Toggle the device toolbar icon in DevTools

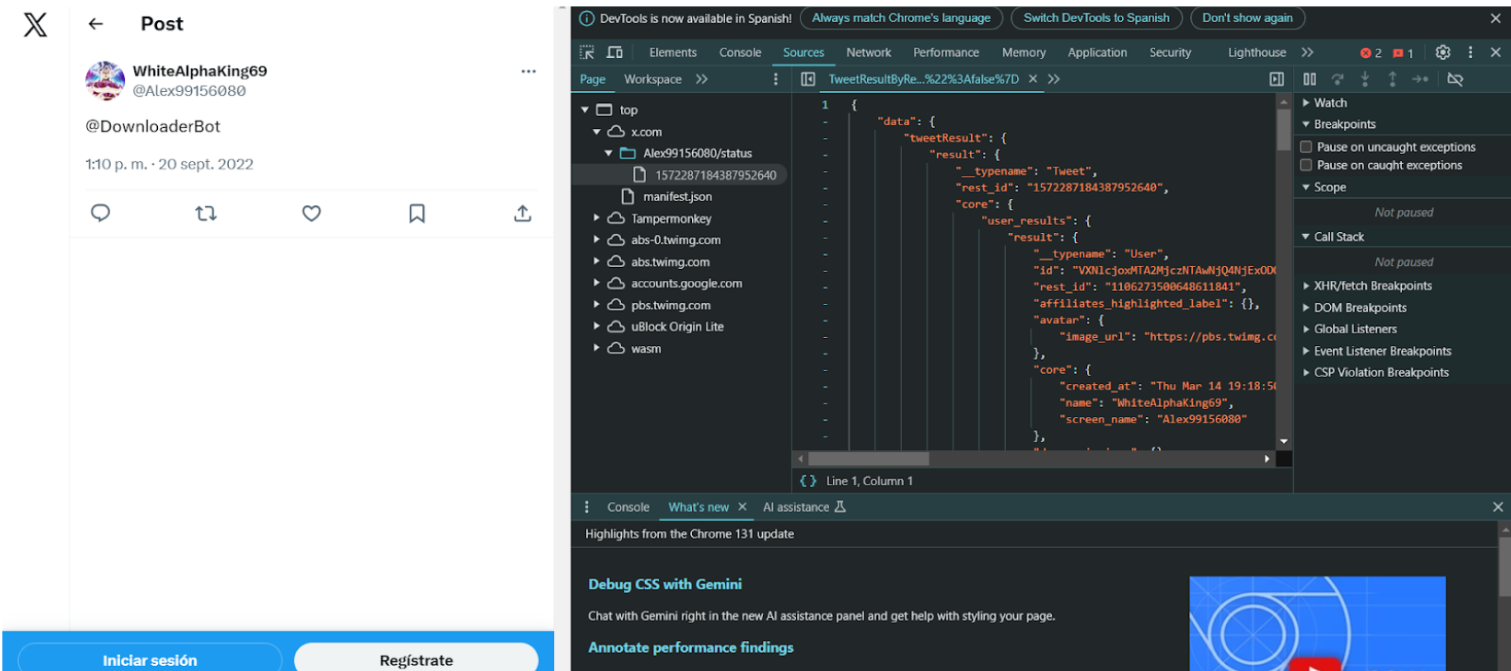615,52
